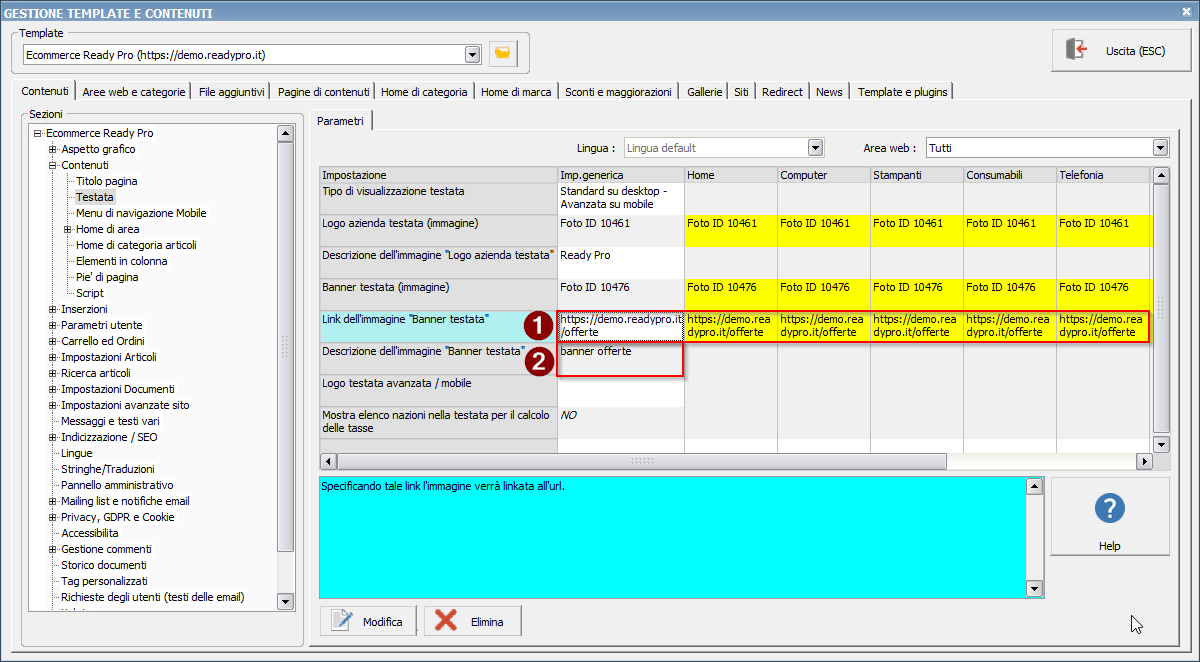
Task: Click the Elimina red X button
Action: coord(472,621)
